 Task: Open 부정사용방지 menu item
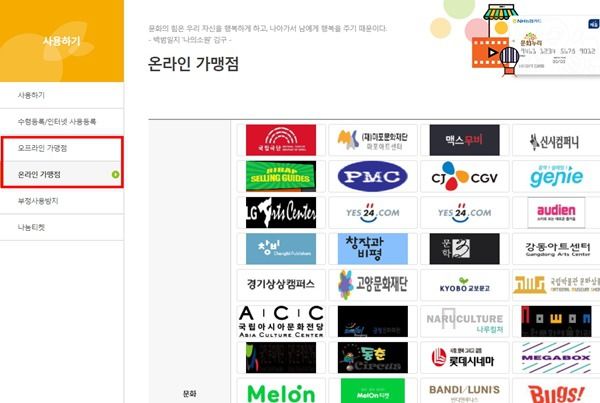click(x=62, y=201)
